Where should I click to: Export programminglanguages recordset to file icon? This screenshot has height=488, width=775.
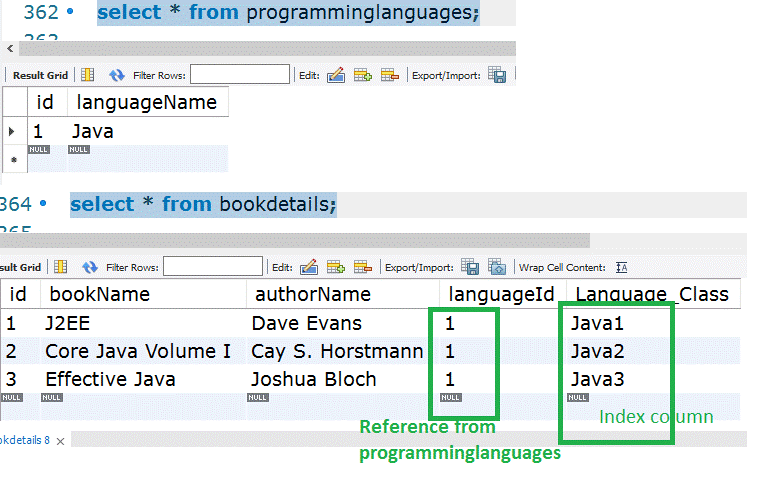[x=497, y=75]
